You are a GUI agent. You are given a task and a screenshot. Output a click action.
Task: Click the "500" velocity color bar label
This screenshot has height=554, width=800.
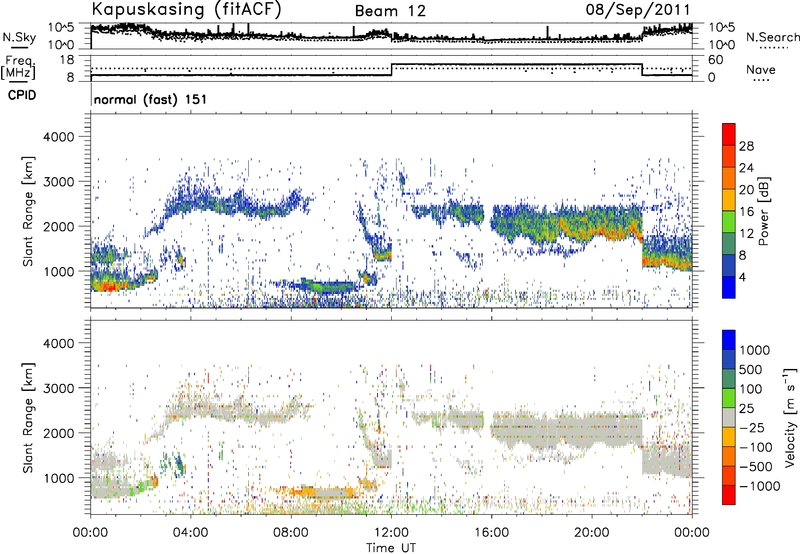751,370
